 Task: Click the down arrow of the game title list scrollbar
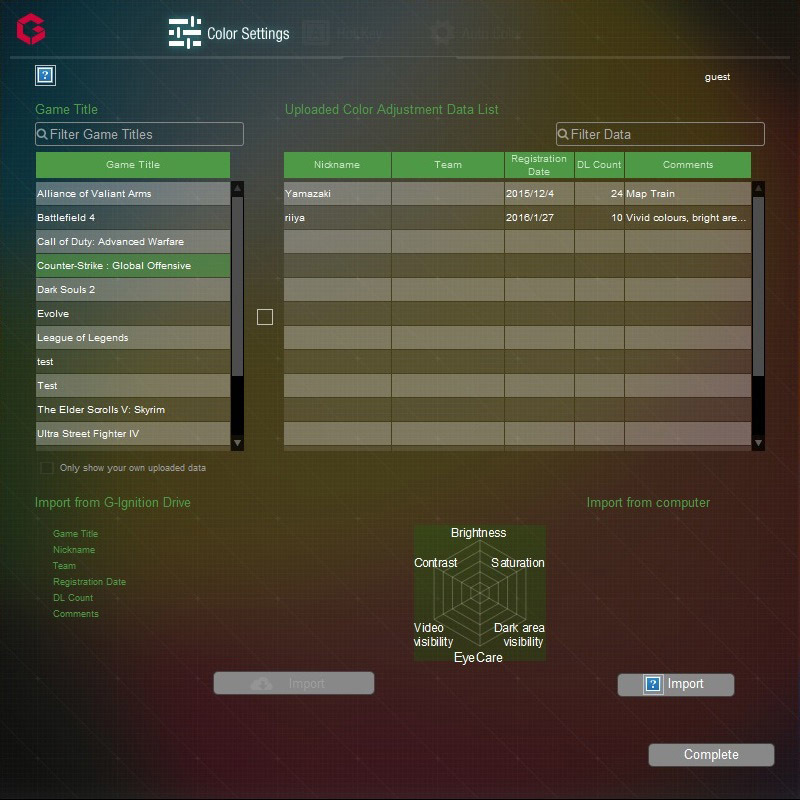[237, 443]
